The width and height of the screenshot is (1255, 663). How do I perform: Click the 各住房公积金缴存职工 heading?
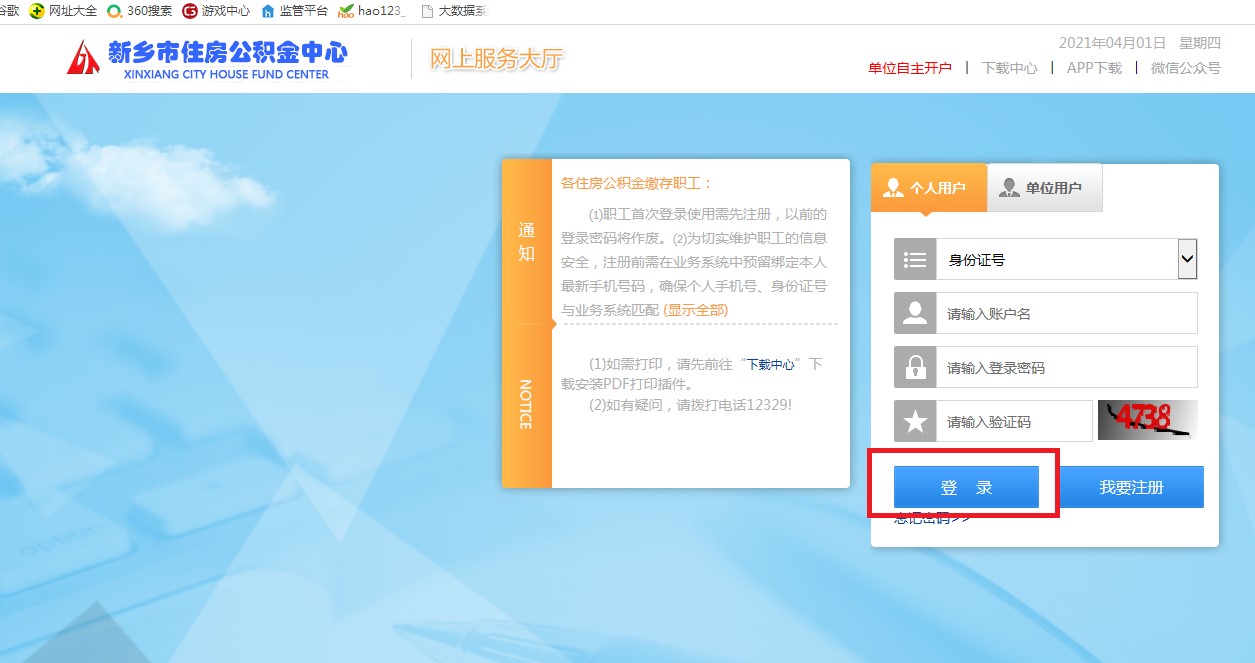point(637,183)
